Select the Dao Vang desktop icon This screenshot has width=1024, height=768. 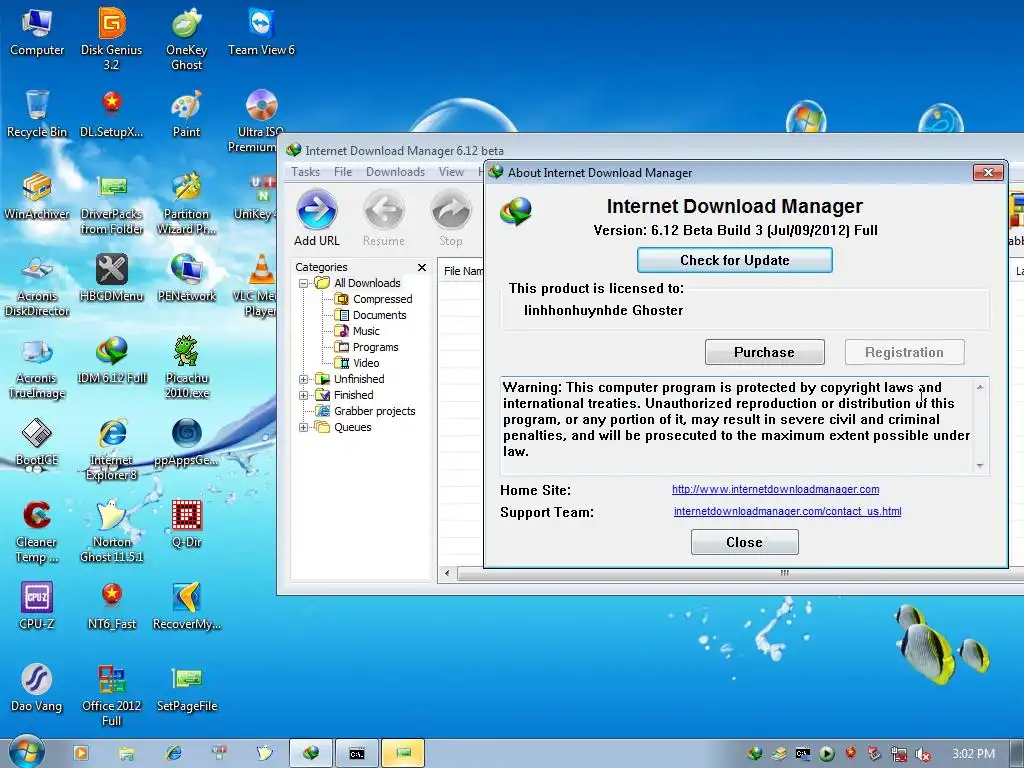(x=37, y=688)
